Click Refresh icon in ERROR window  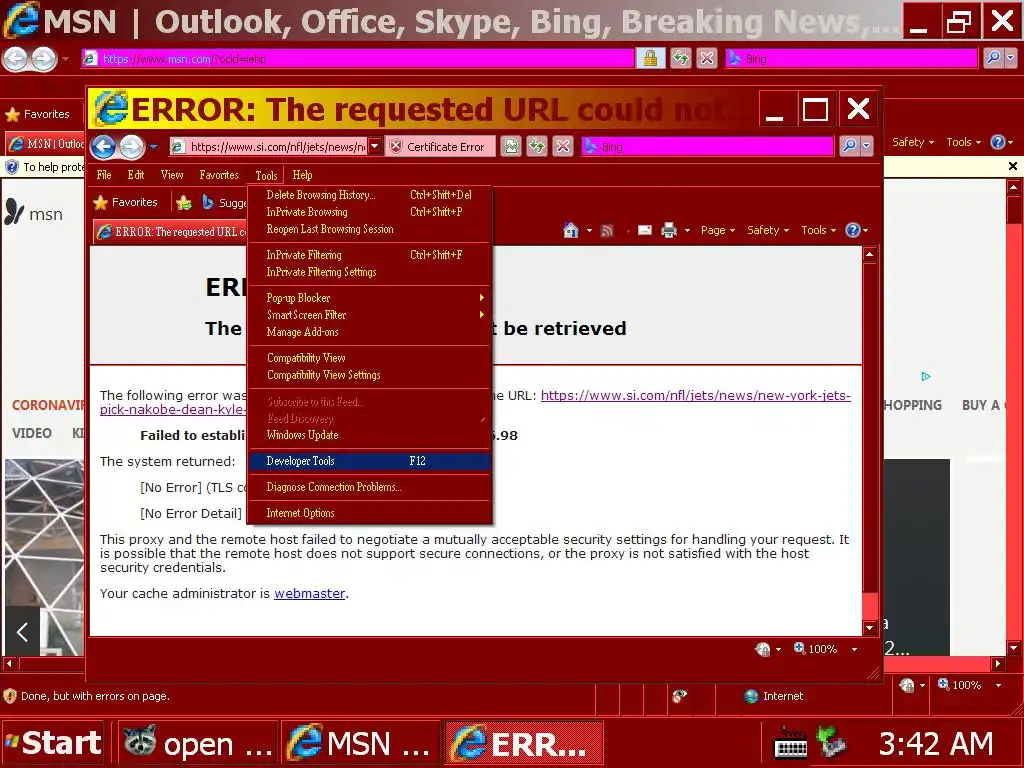[537, 146]
